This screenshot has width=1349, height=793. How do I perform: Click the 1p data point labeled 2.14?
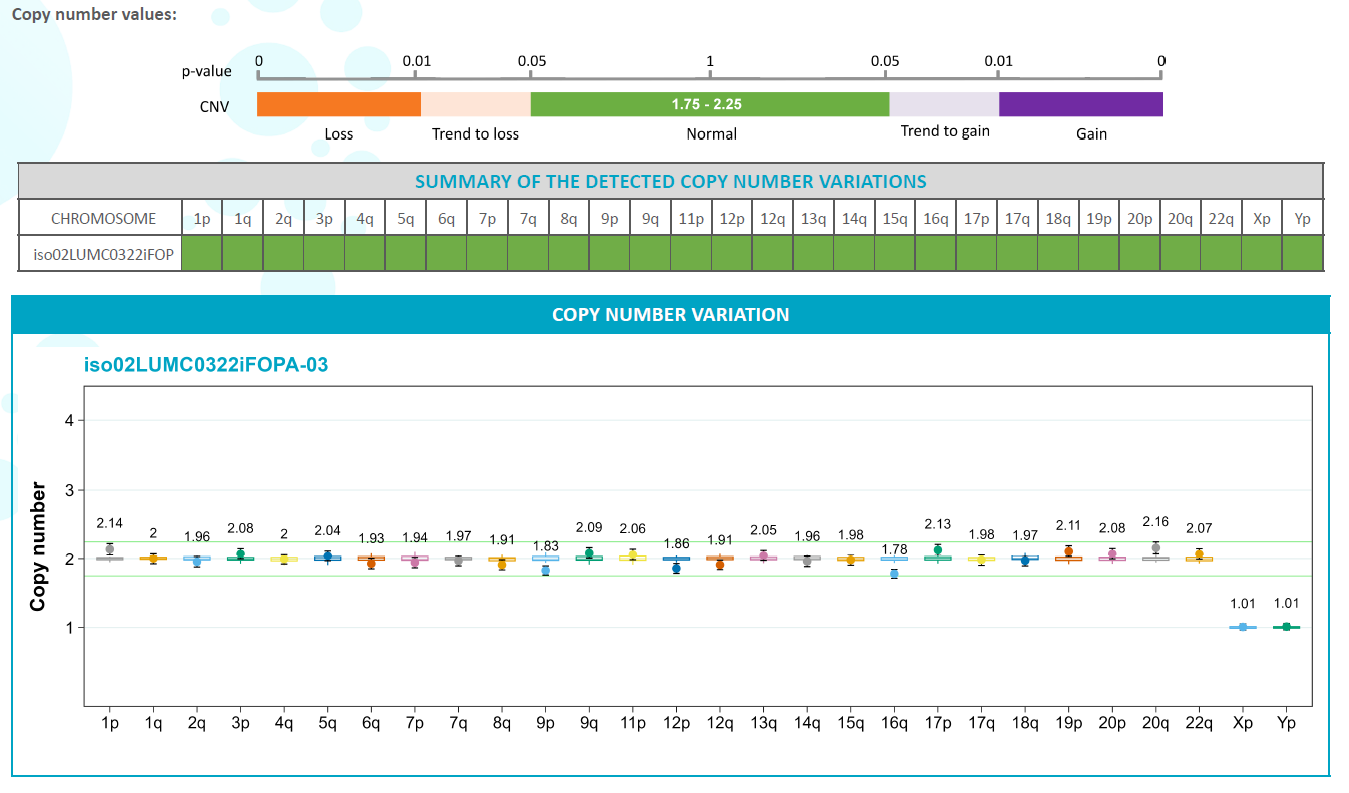[110, 549]
